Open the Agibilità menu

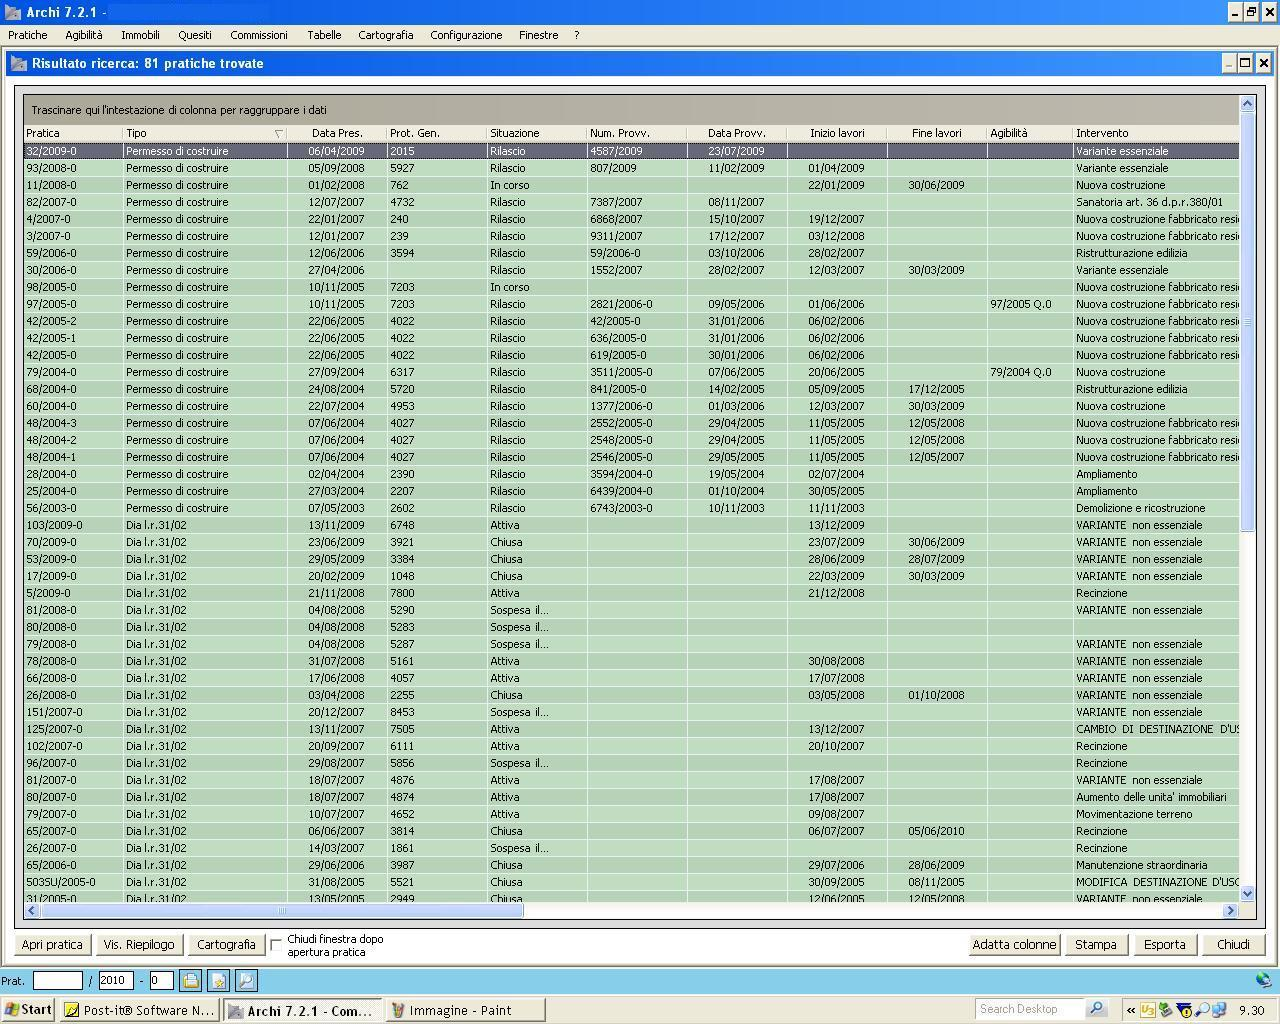point(84,35)
